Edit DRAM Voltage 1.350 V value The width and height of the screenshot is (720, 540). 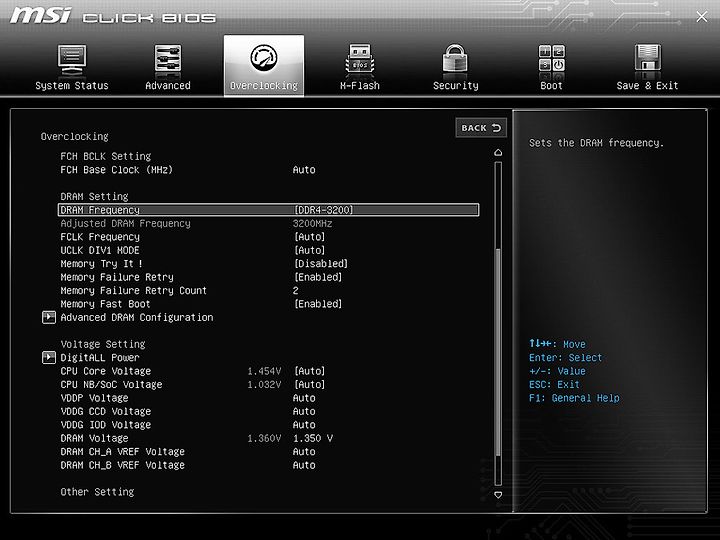[x=313, y=438]
